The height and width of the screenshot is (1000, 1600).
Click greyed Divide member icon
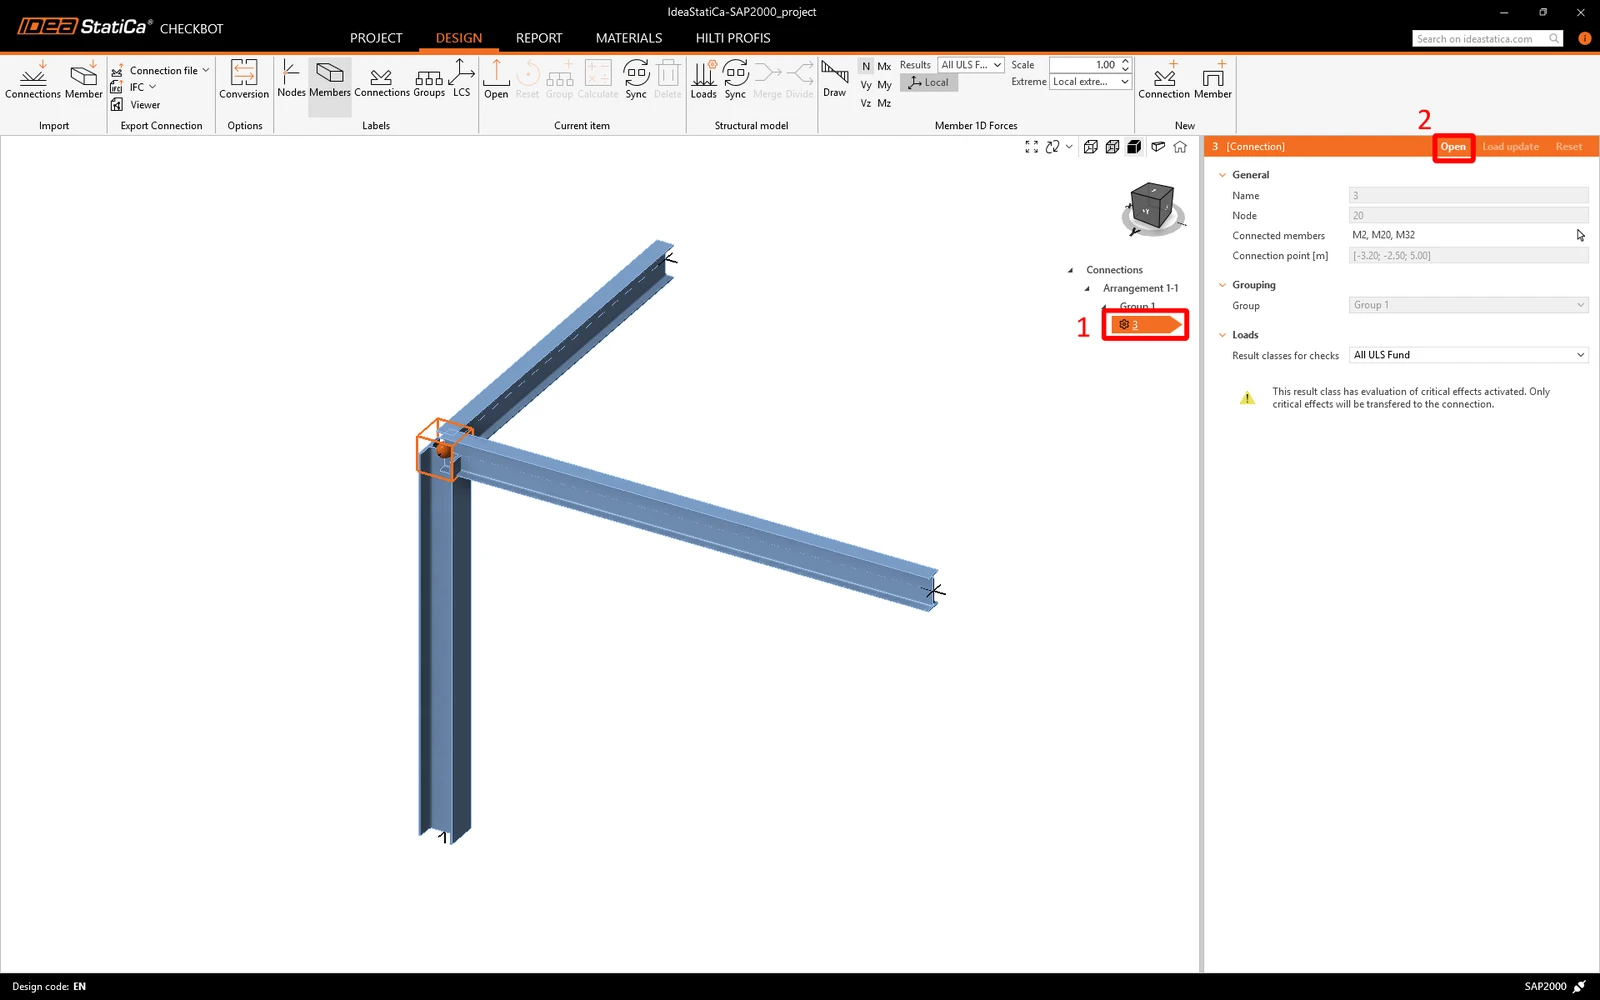coord(800,79)
